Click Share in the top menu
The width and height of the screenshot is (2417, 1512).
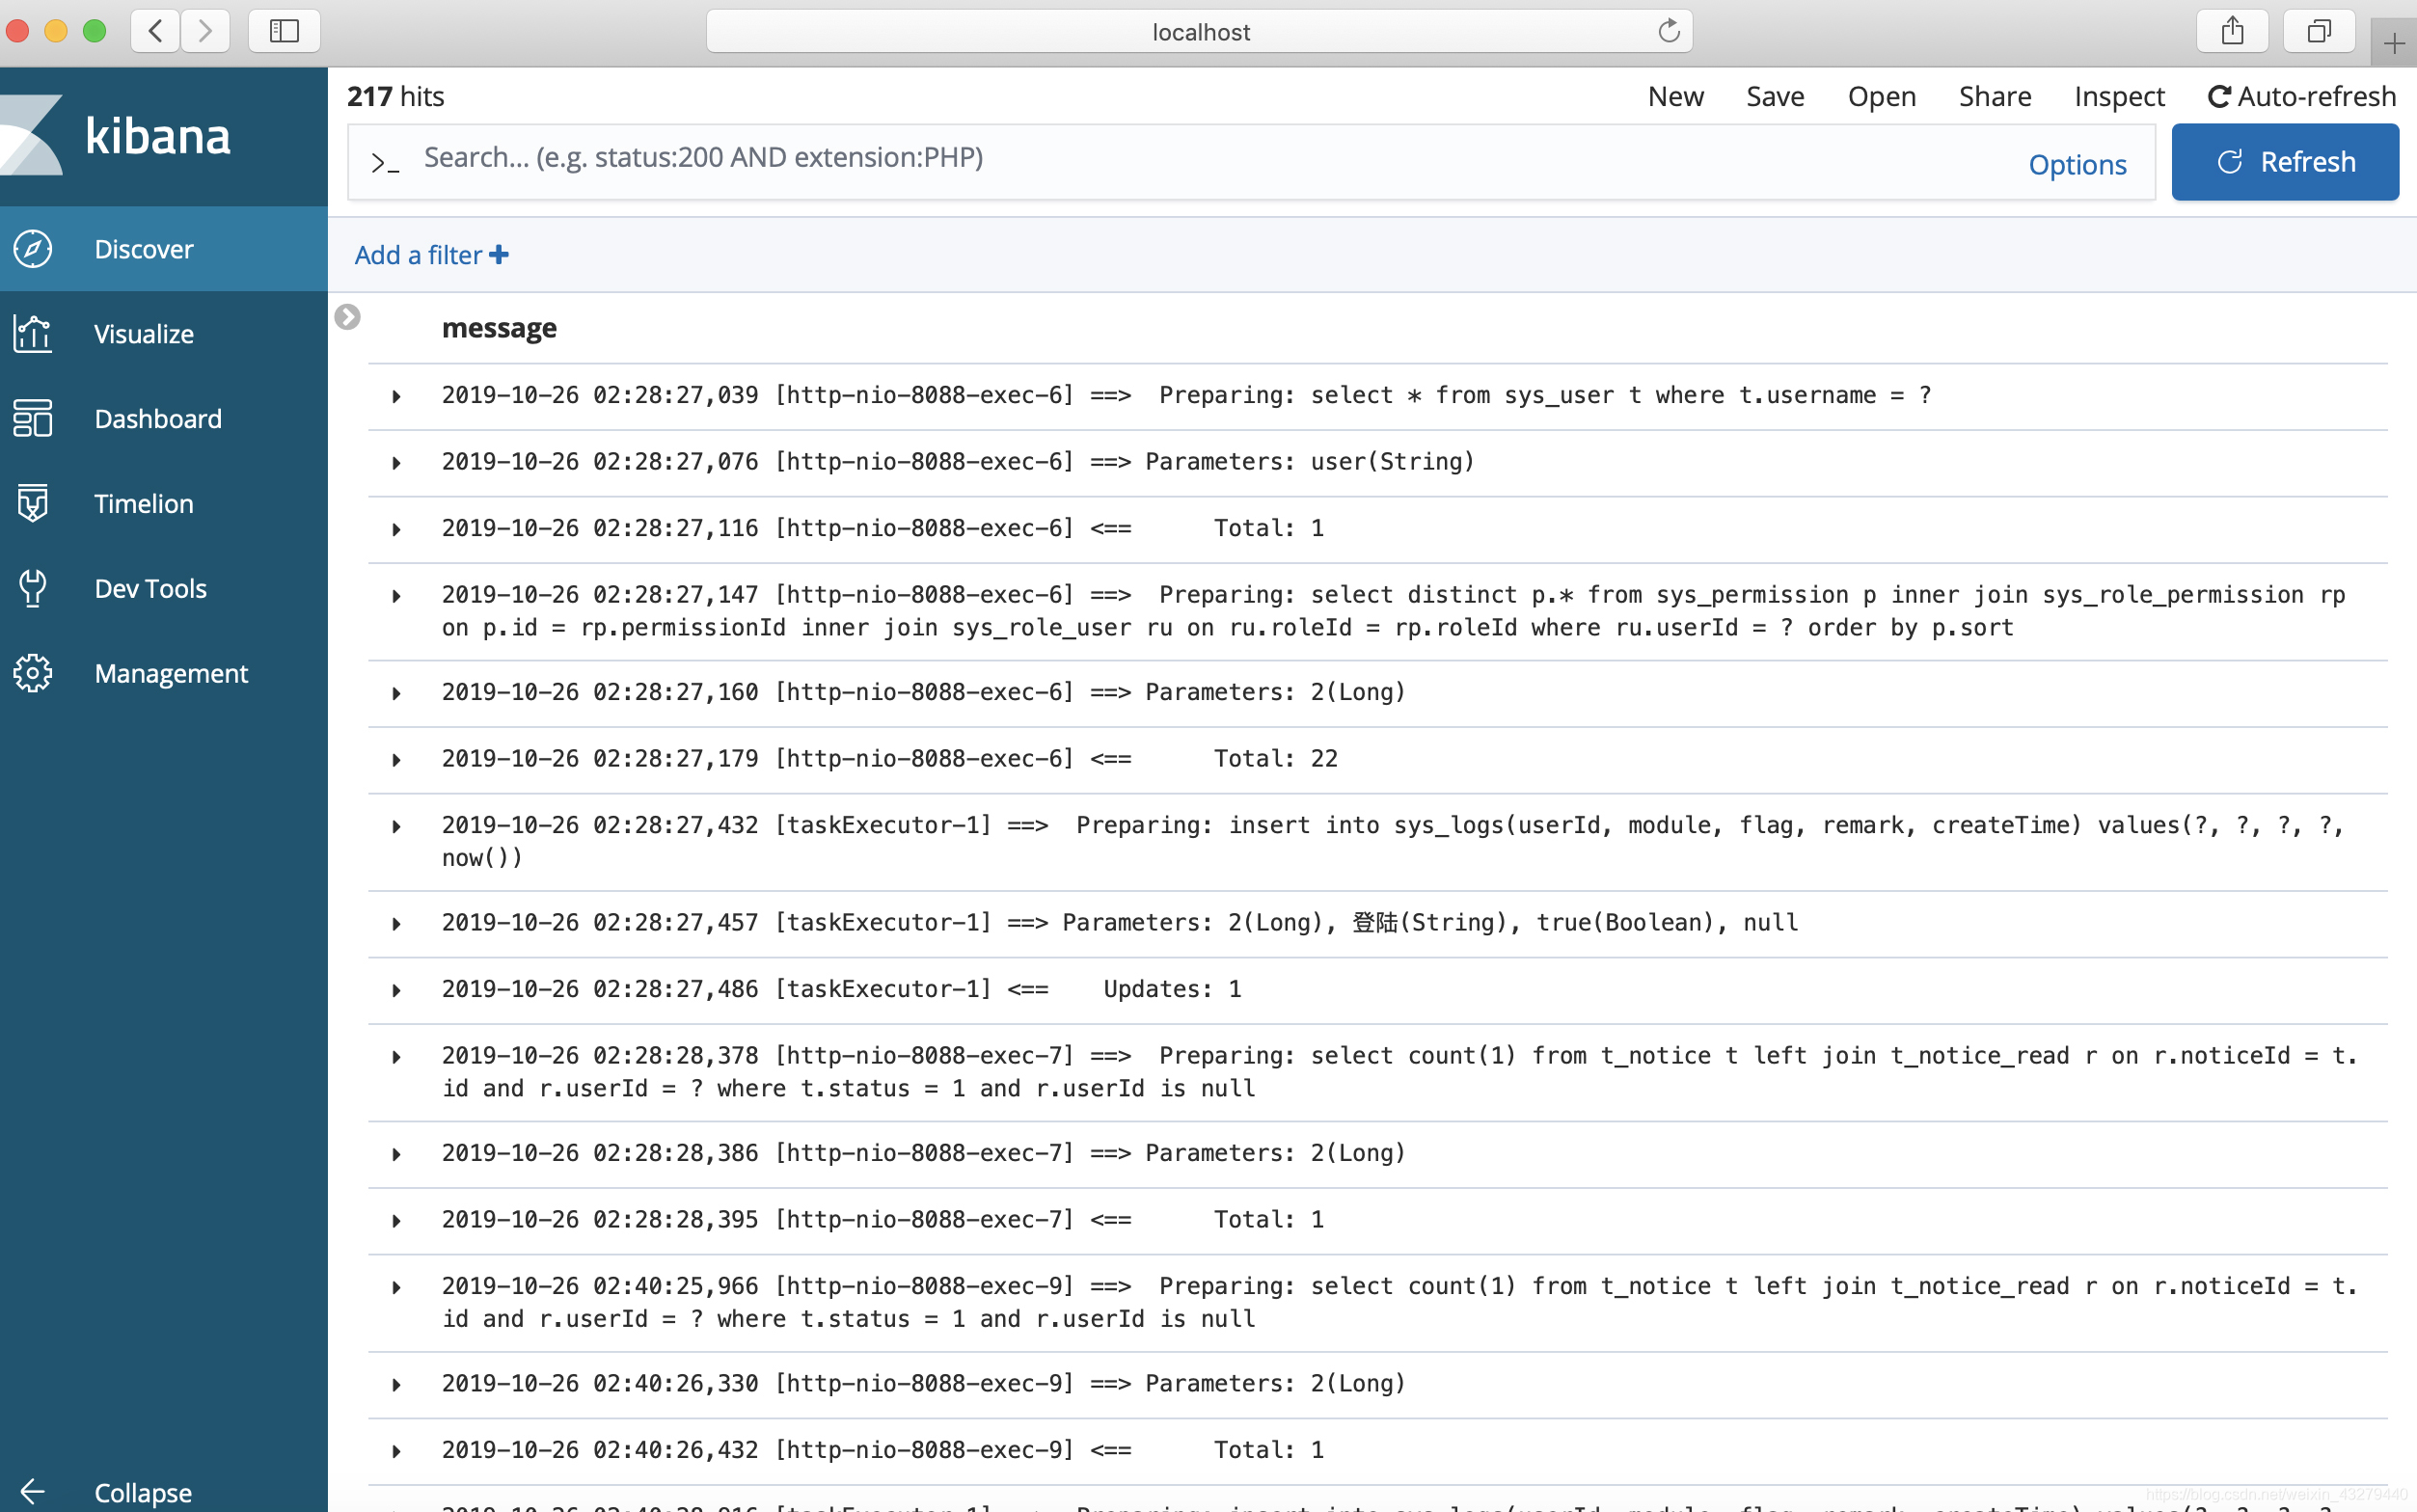pyautogui.click(x=1994, y=96)
